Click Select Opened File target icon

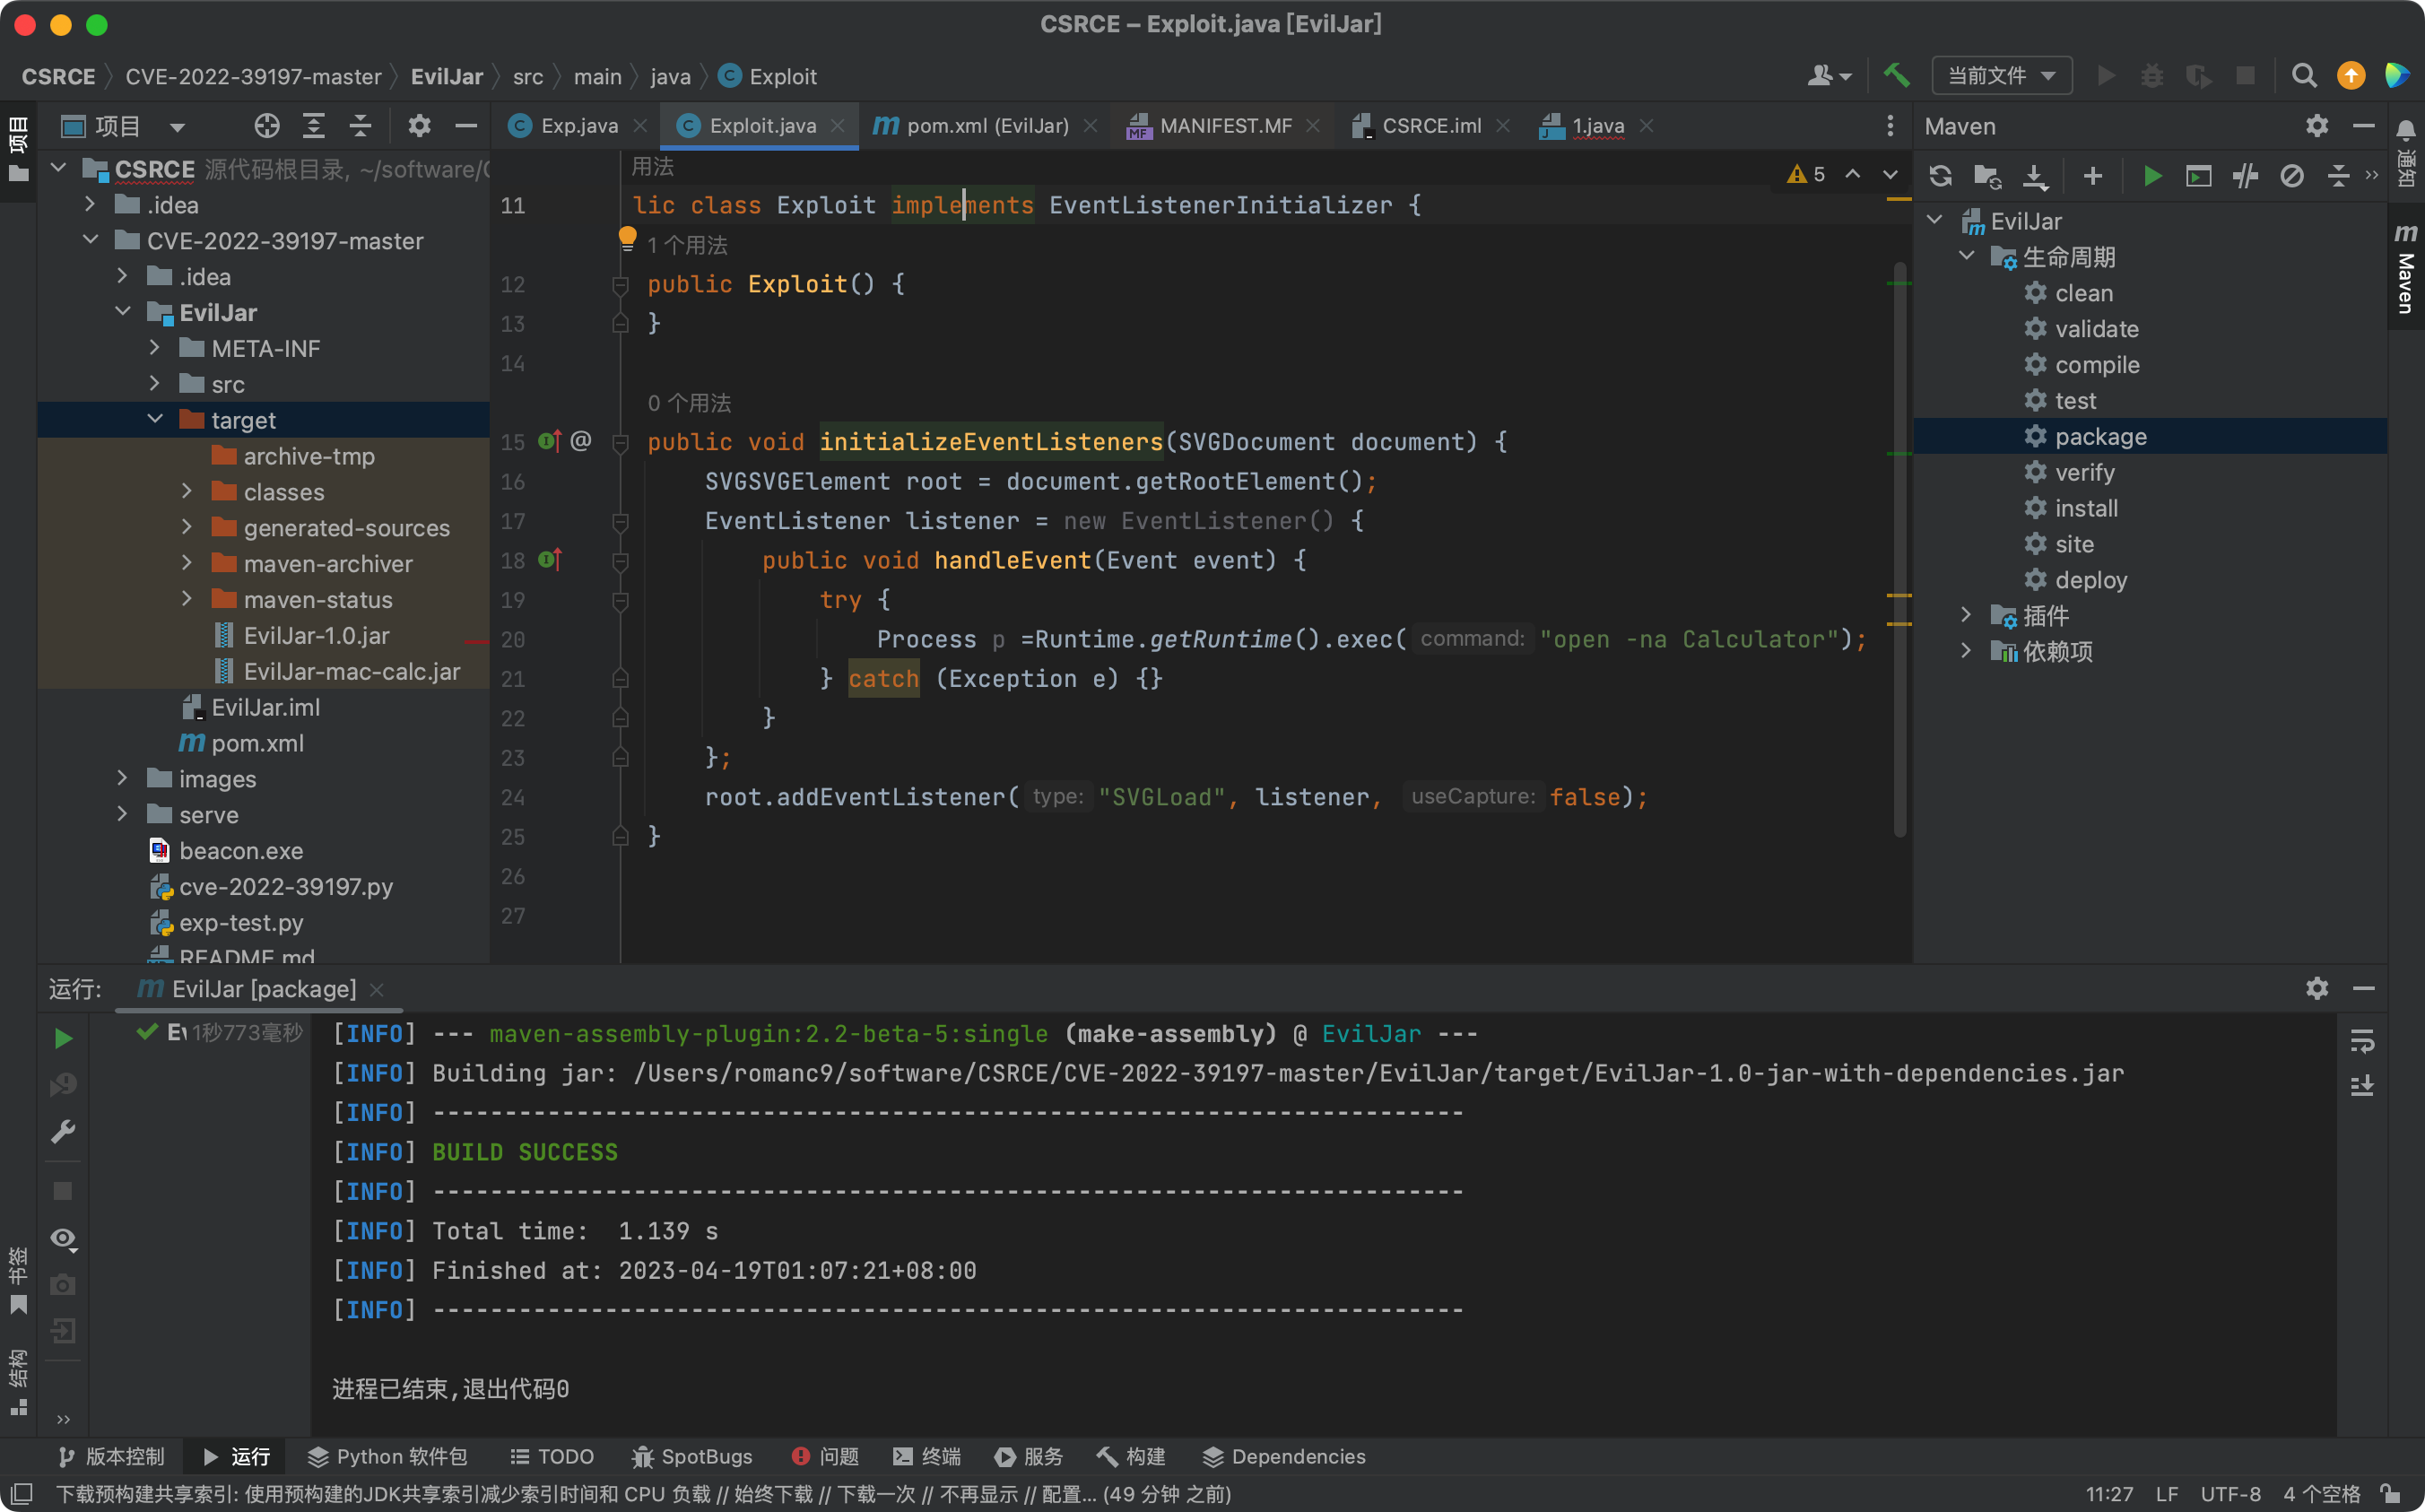click(x=266, y=126)
